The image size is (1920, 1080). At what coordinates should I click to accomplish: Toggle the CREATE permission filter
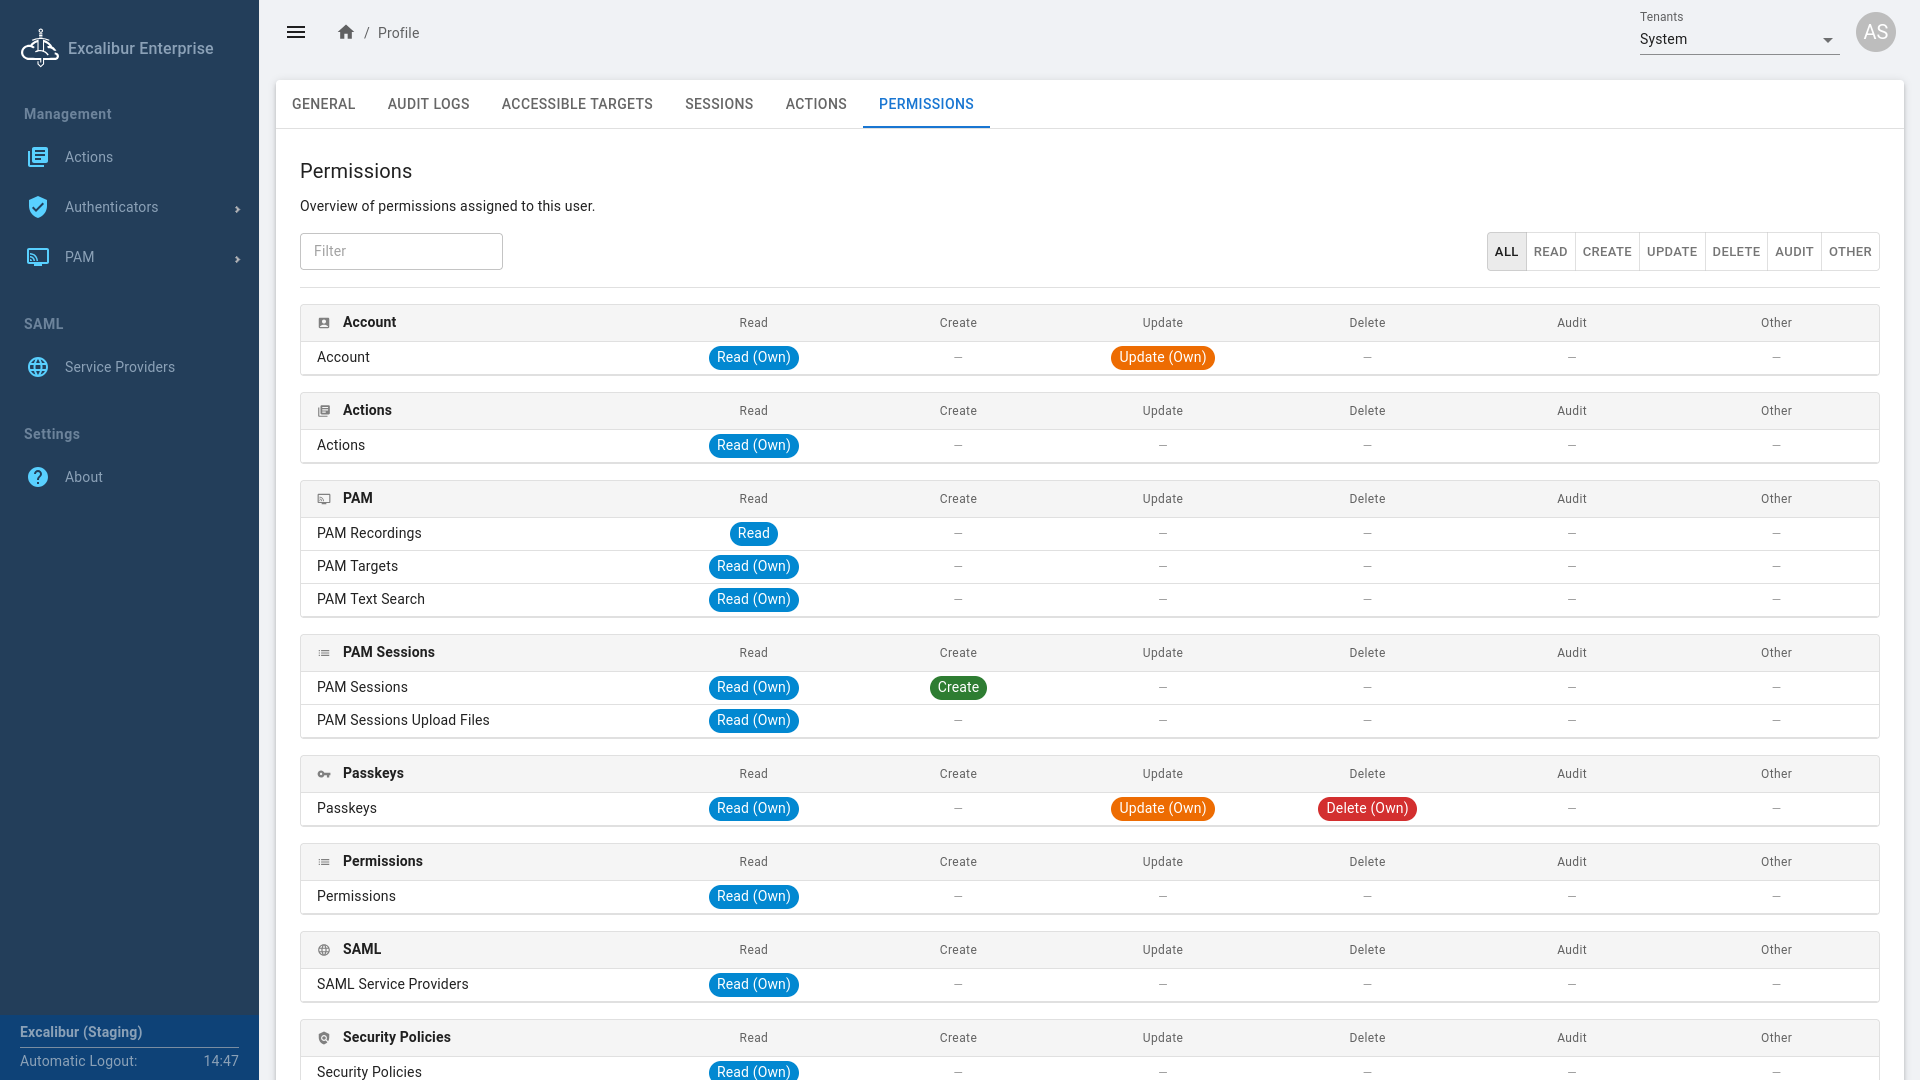pos(1607,252)
